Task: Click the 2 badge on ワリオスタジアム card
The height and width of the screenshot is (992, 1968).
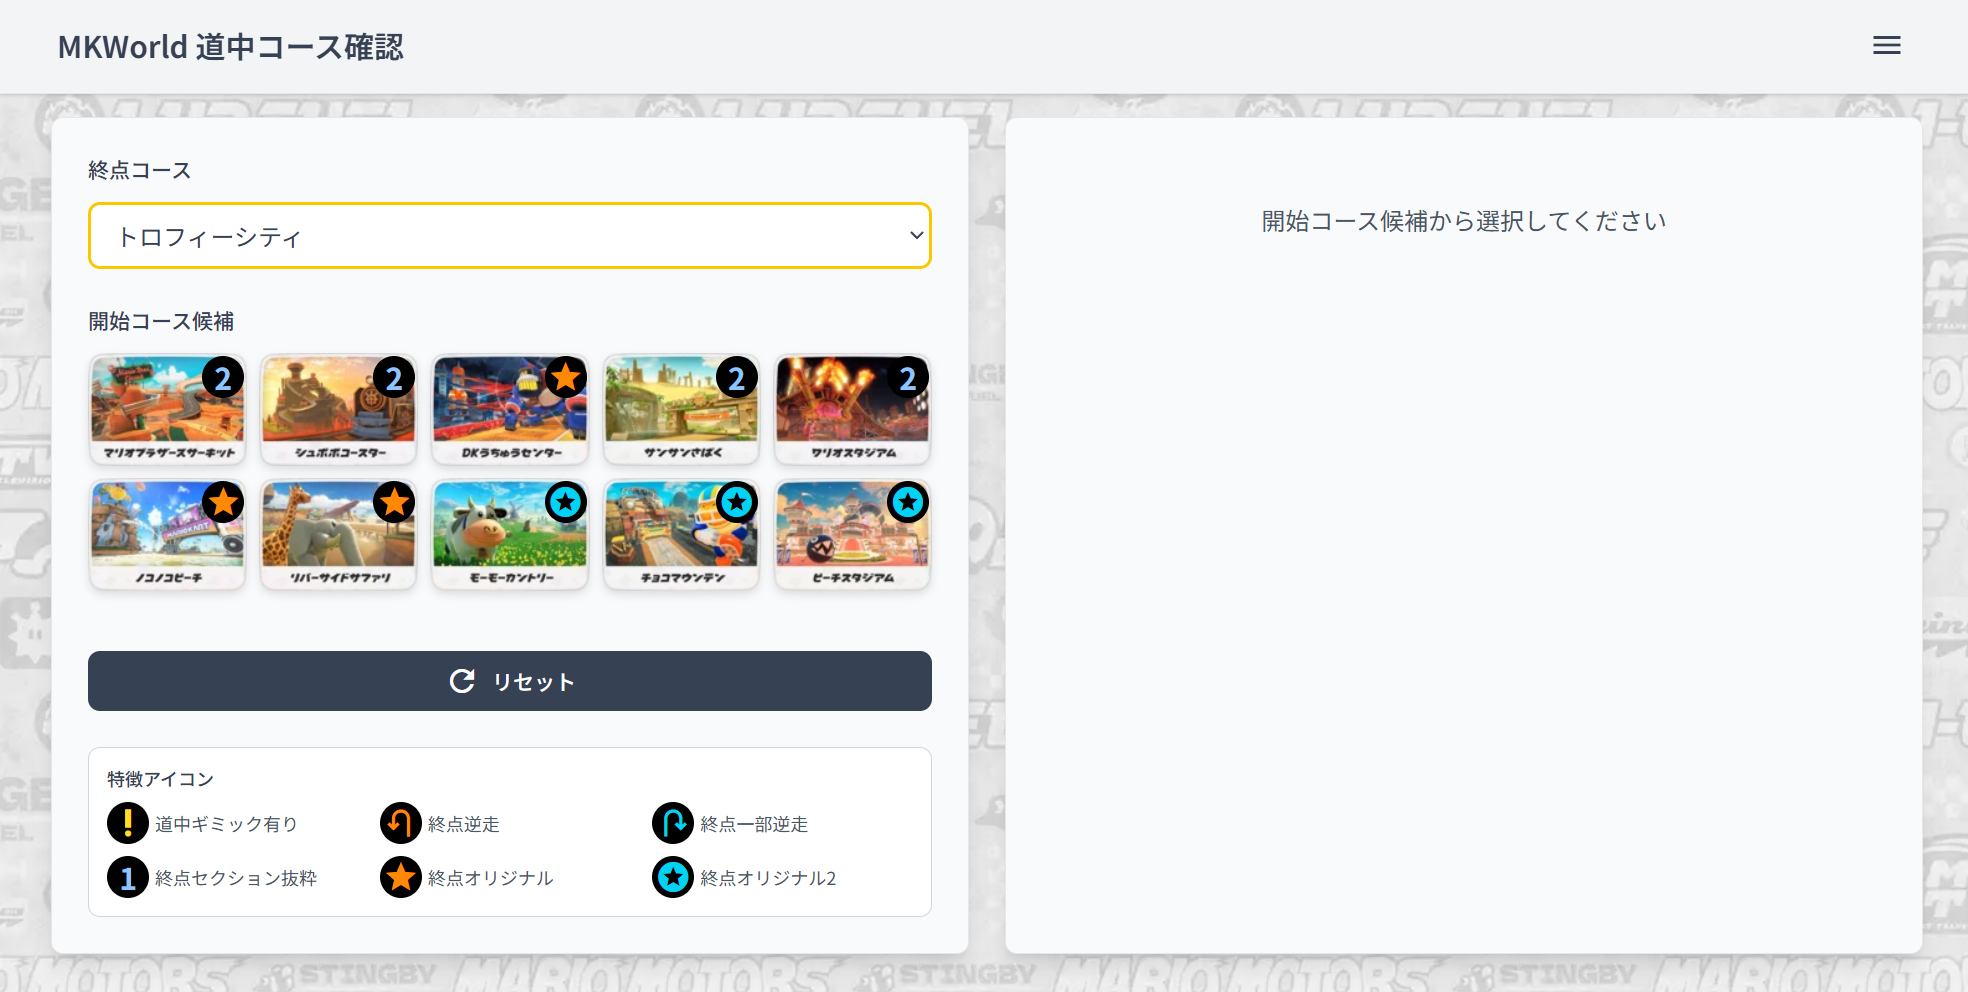Action: (x=908, y=378)
